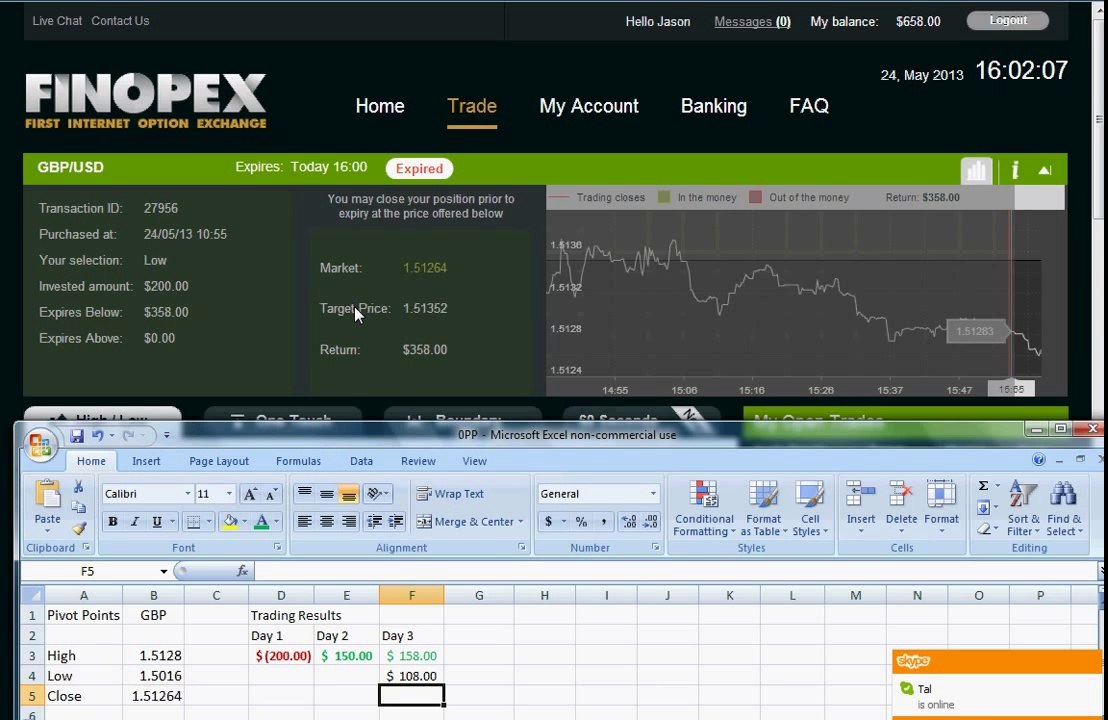The height and width of the screenshot is (720, 1108).
Task: Click Insert cells icon
Action: tap(861, 494)
